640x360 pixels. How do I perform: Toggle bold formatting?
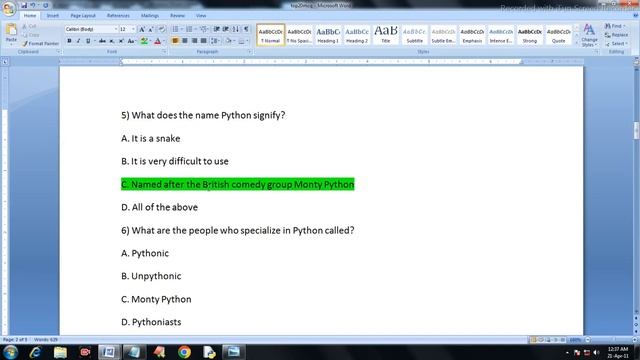69,41
